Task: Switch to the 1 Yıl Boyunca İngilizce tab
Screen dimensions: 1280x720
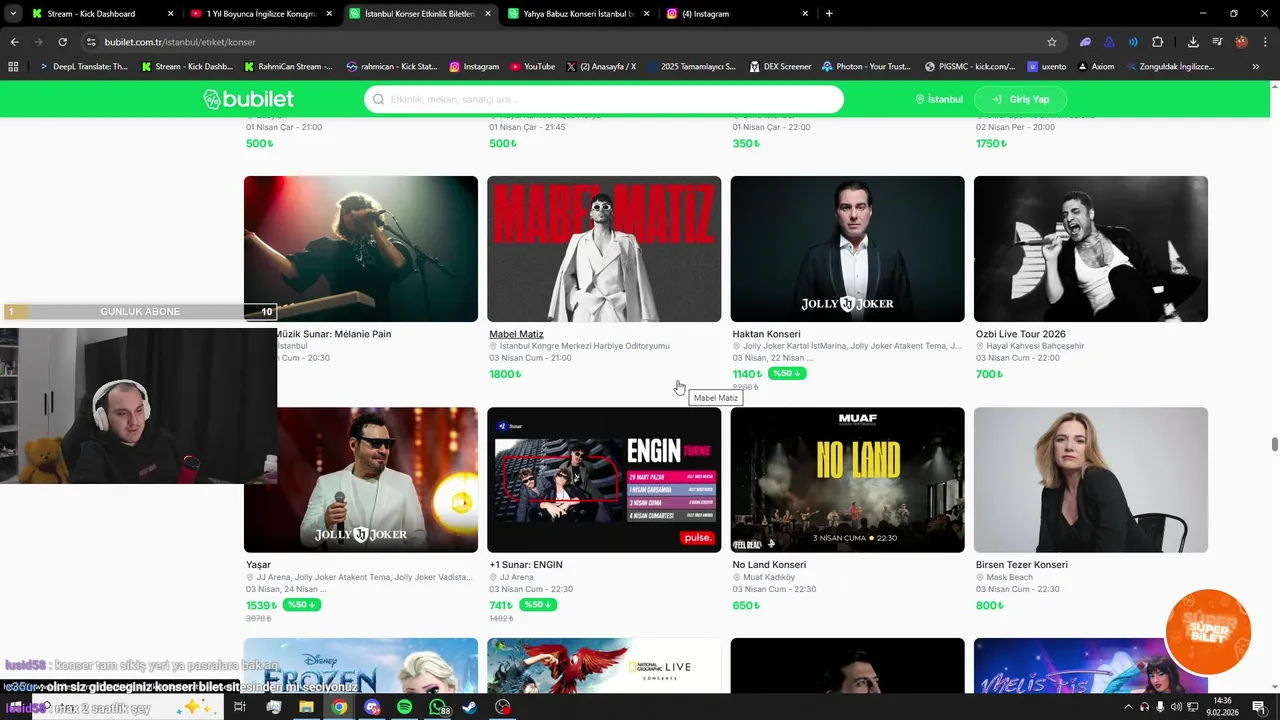Action: (261, 14)
